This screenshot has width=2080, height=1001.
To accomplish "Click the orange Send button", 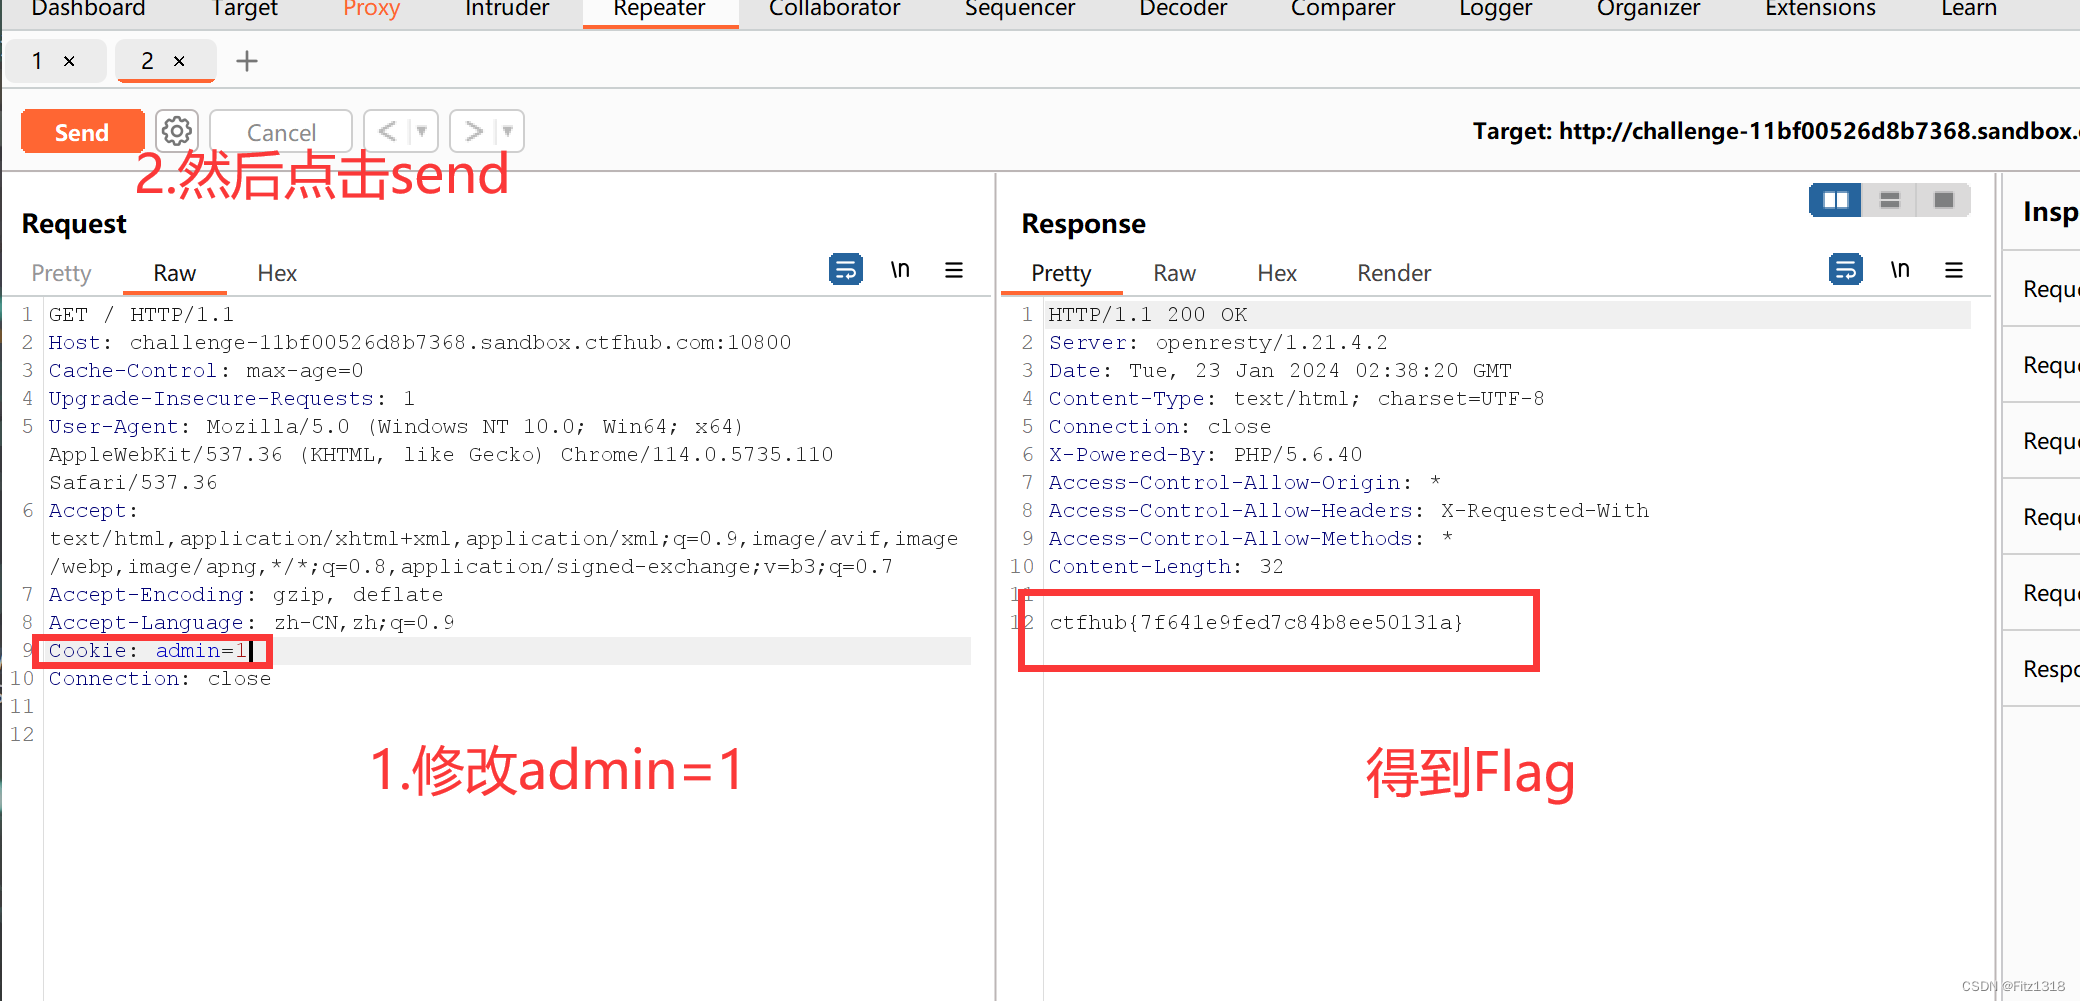I will (82, 132).
